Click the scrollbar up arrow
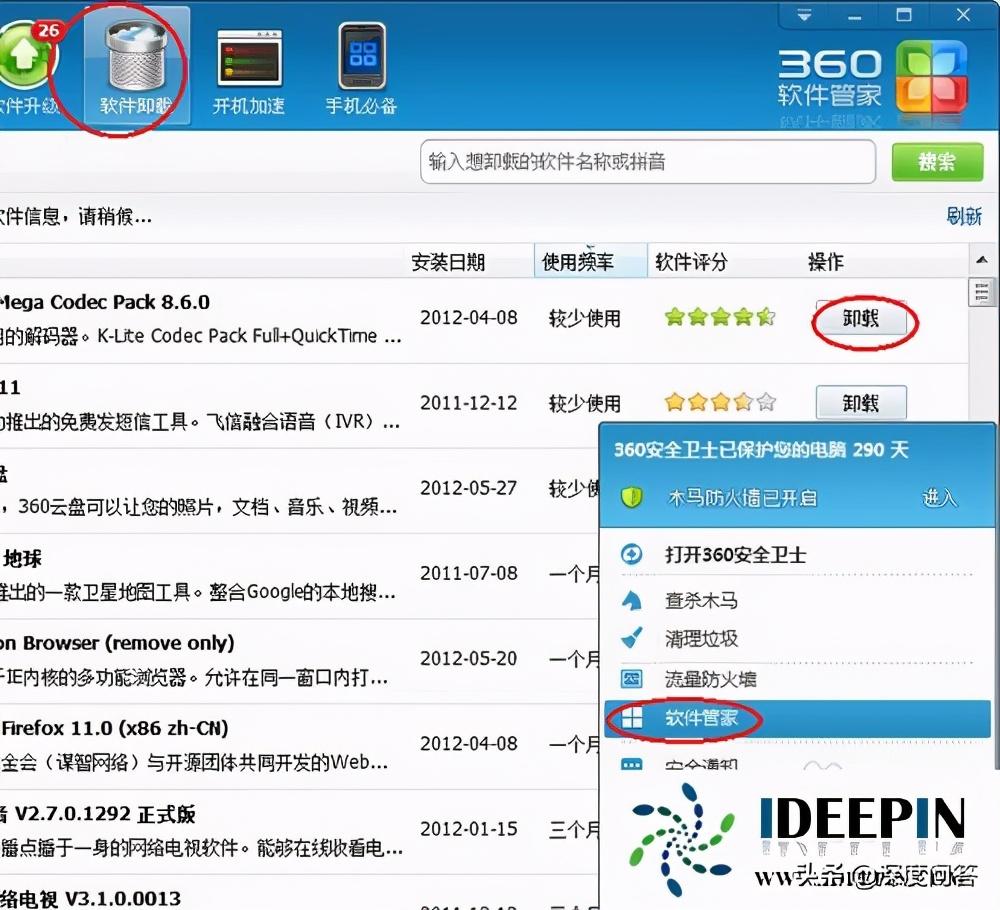Viewport: 1000px width, 910px height. [x=982, y=260]
